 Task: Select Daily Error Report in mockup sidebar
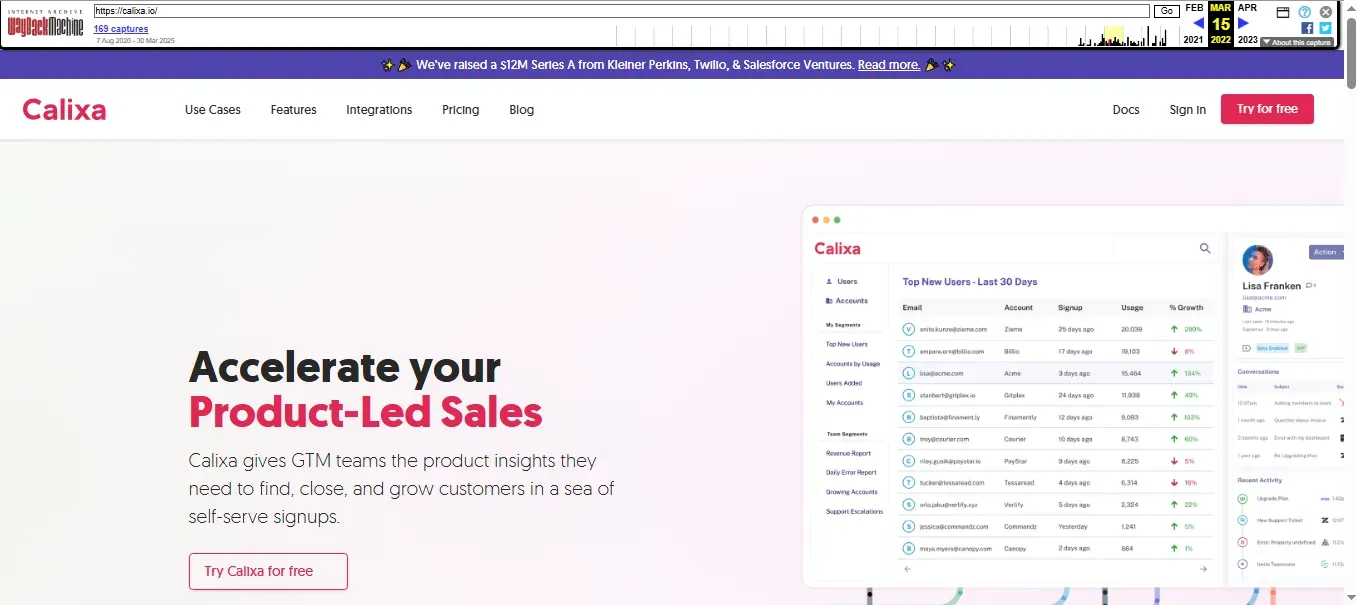pos(851,472)
